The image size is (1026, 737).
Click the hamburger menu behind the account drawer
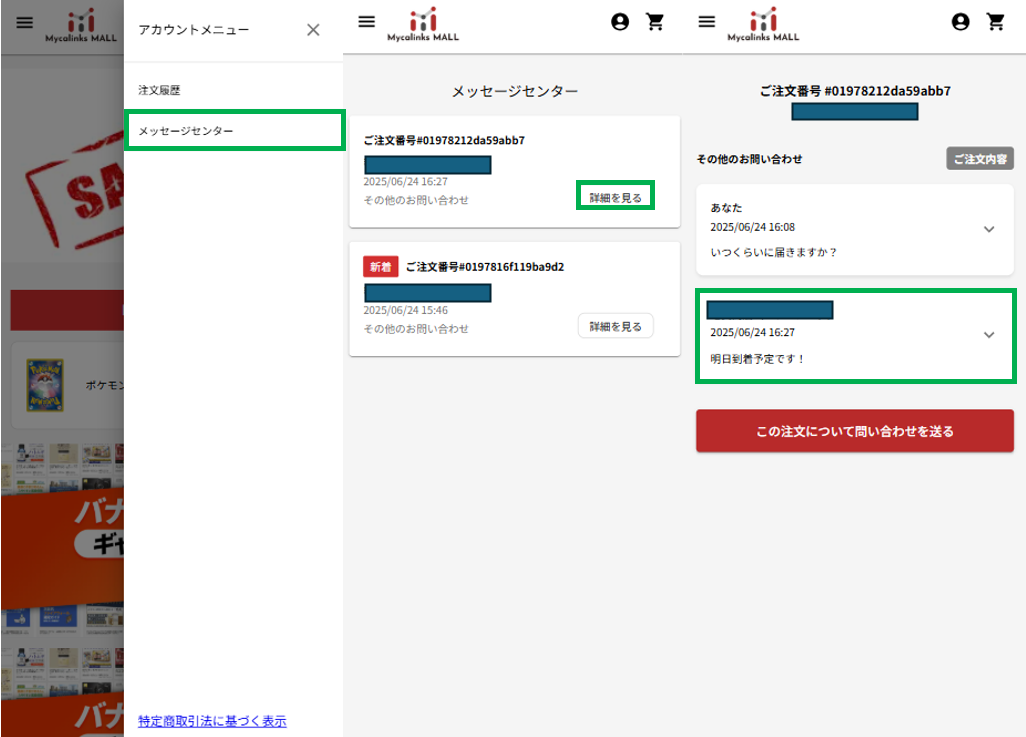click(x=24, y=22)
